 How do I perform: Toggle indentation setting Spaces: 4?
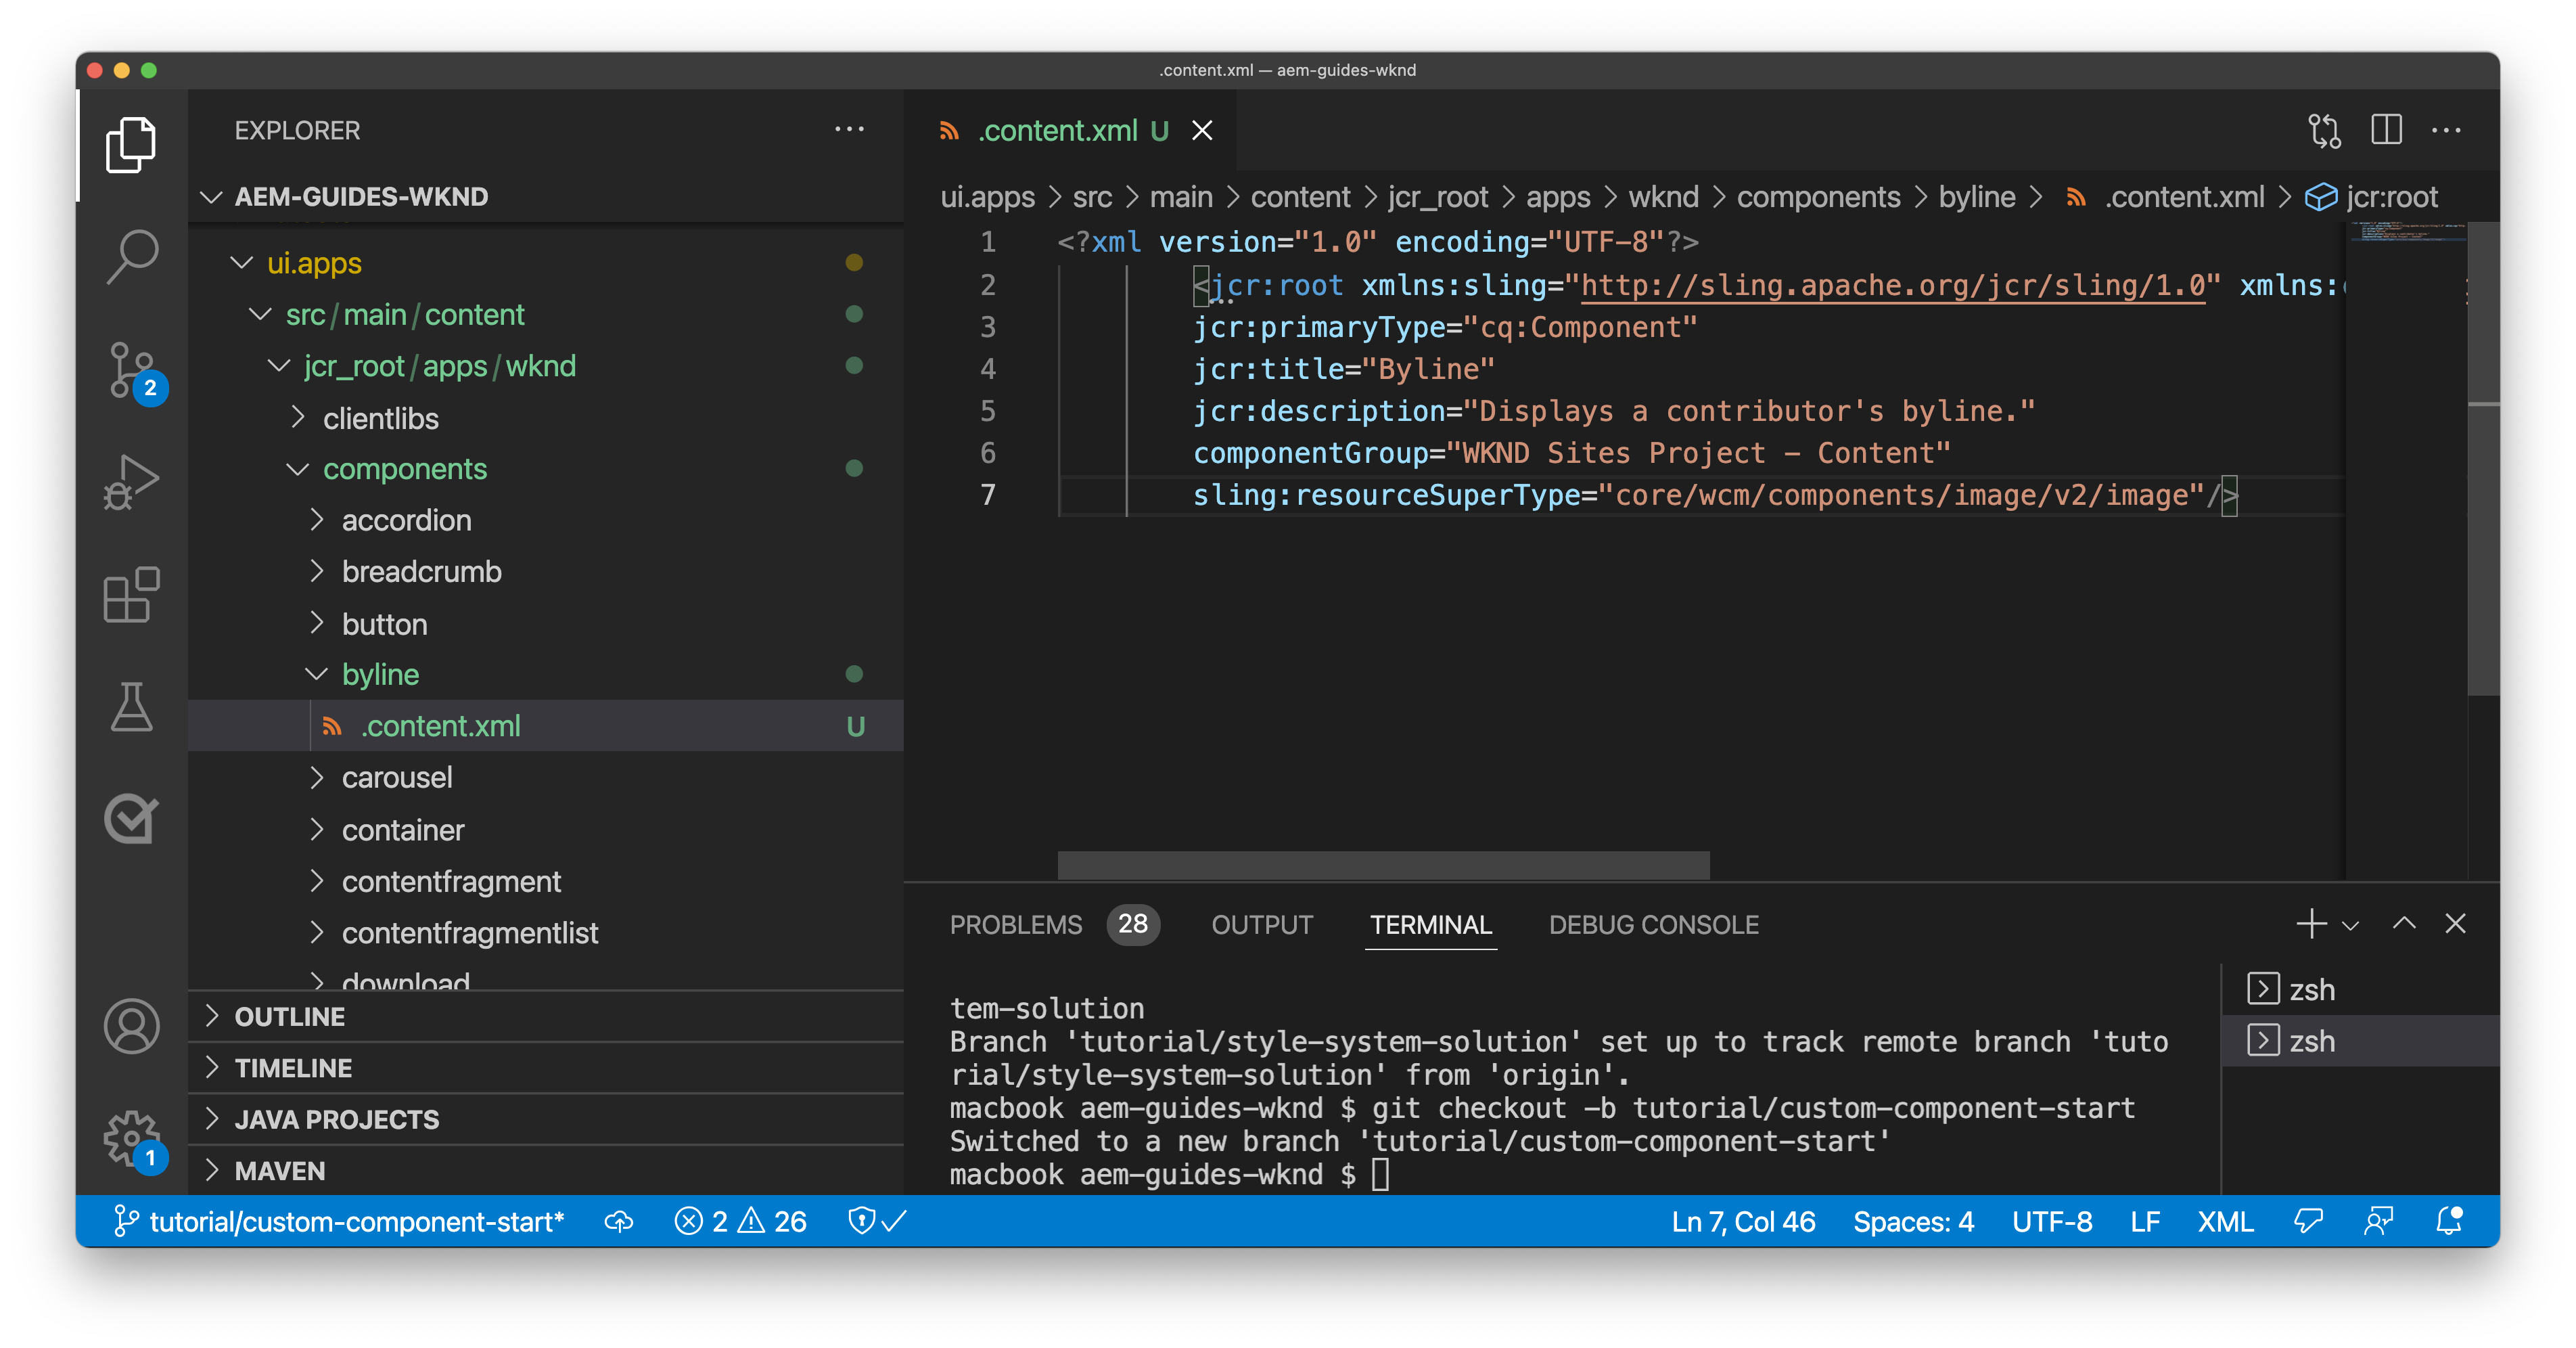point(1913,1221)
